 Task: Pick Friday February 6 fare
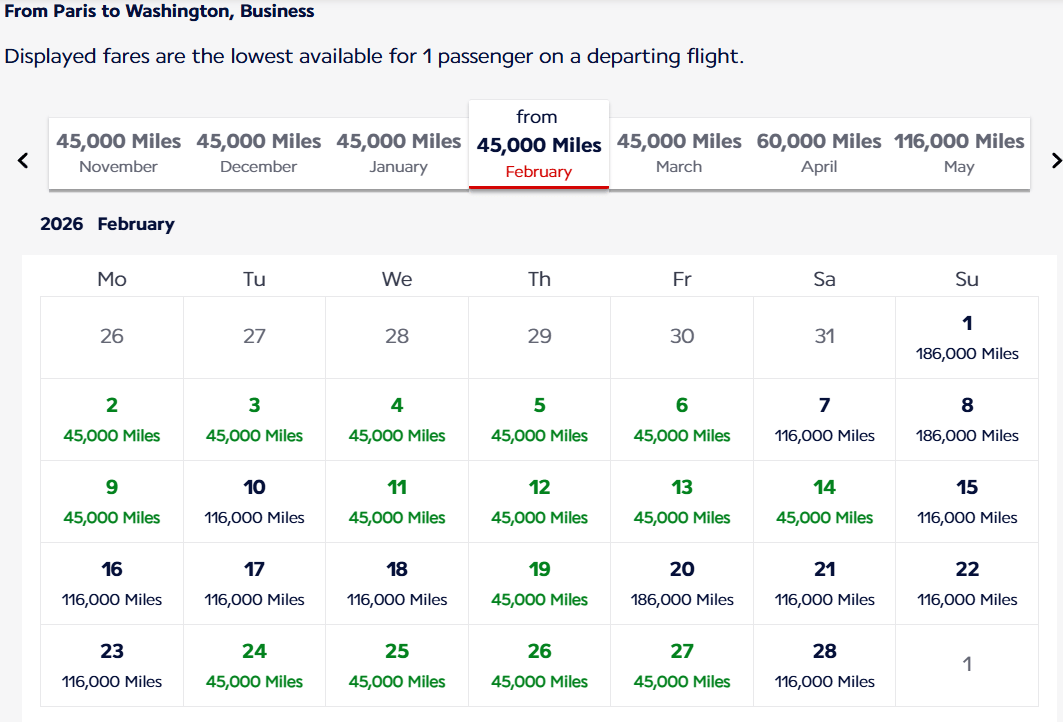pyautogui.click(x=682, y=420)
